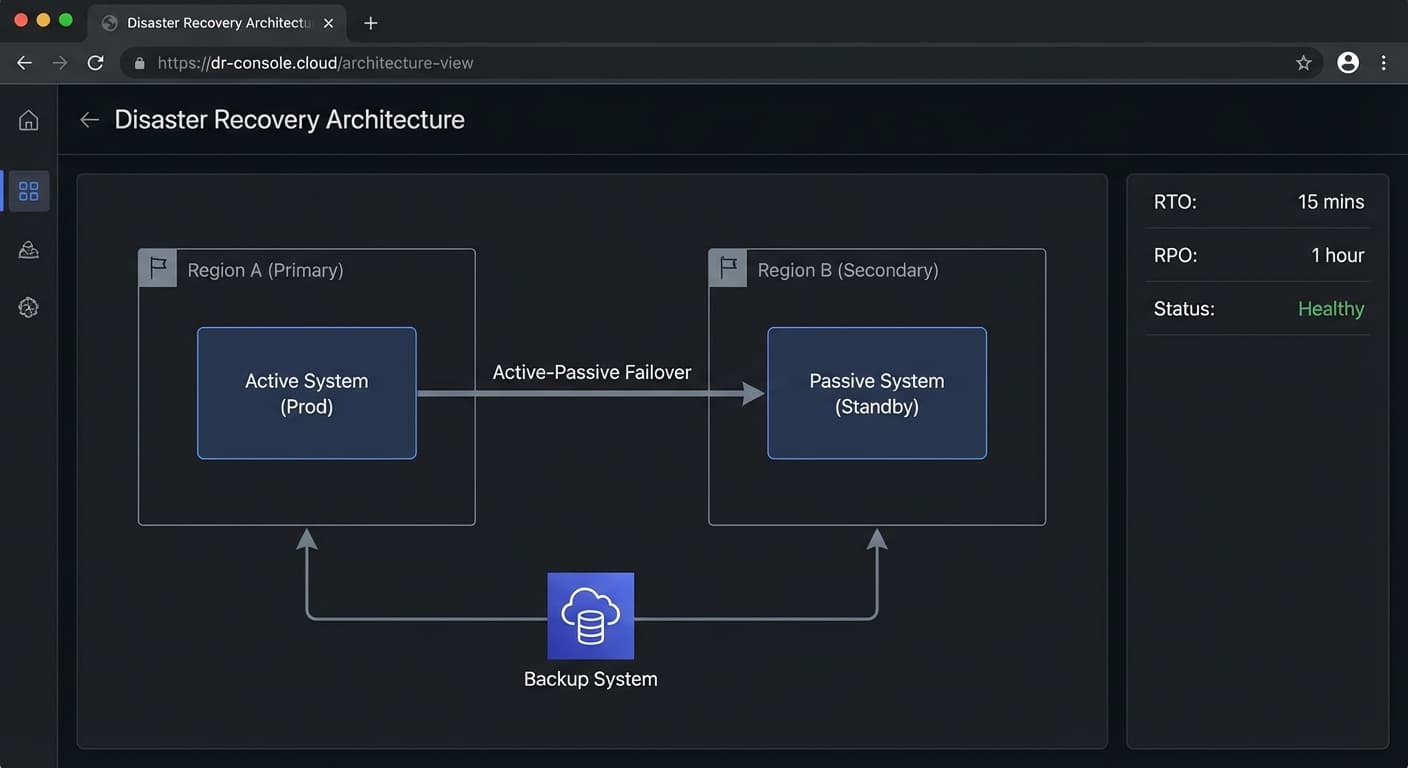Image resolution: width=1408 pixels, height=768 pixels.
Task: Select the Disaster Recovery Architecture browser tab
Action: (x=218, y=23)
